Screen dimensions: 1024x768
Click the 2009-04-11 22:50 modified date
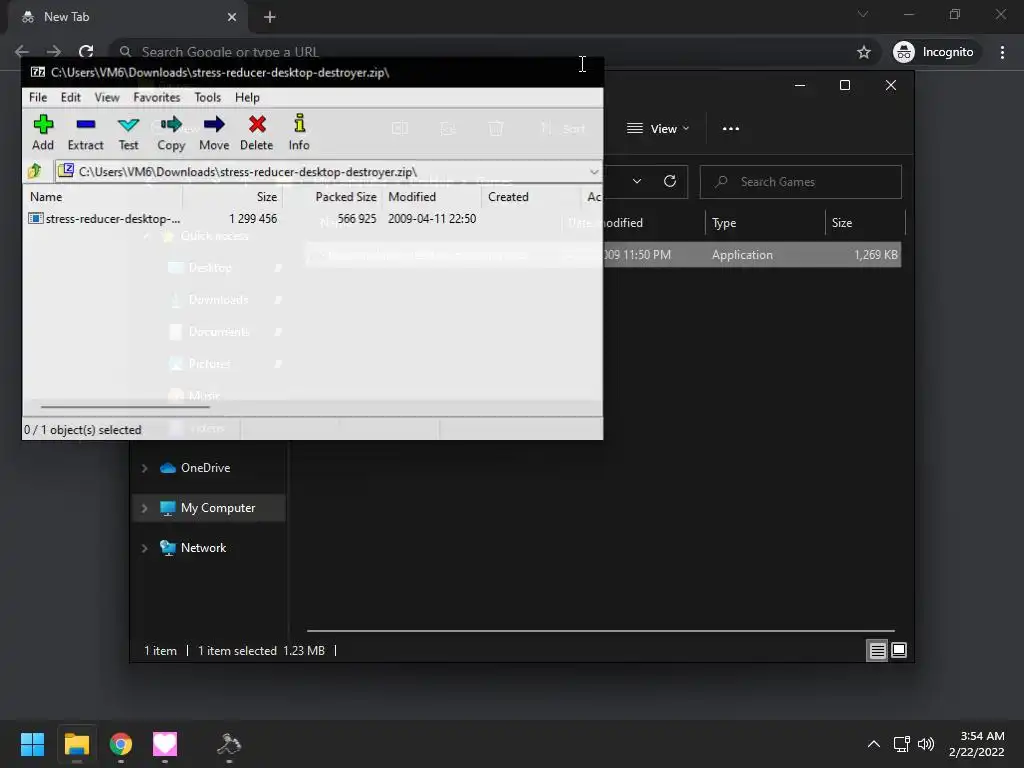(x=432, y=219)
